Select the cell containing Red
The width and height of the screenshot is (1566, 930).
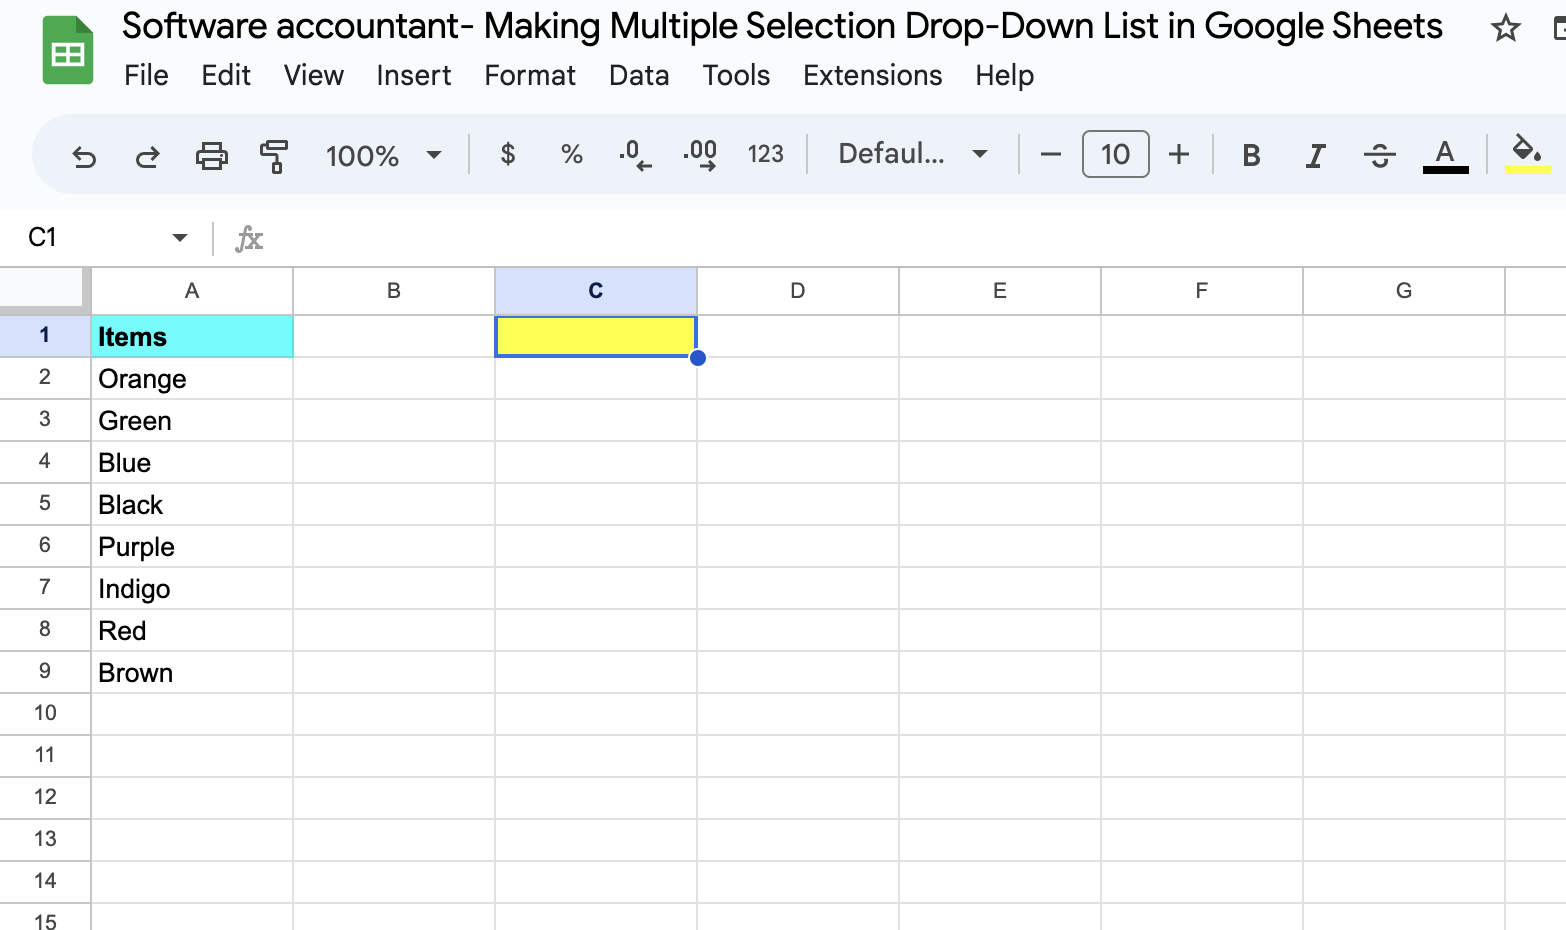click(192, 631)
